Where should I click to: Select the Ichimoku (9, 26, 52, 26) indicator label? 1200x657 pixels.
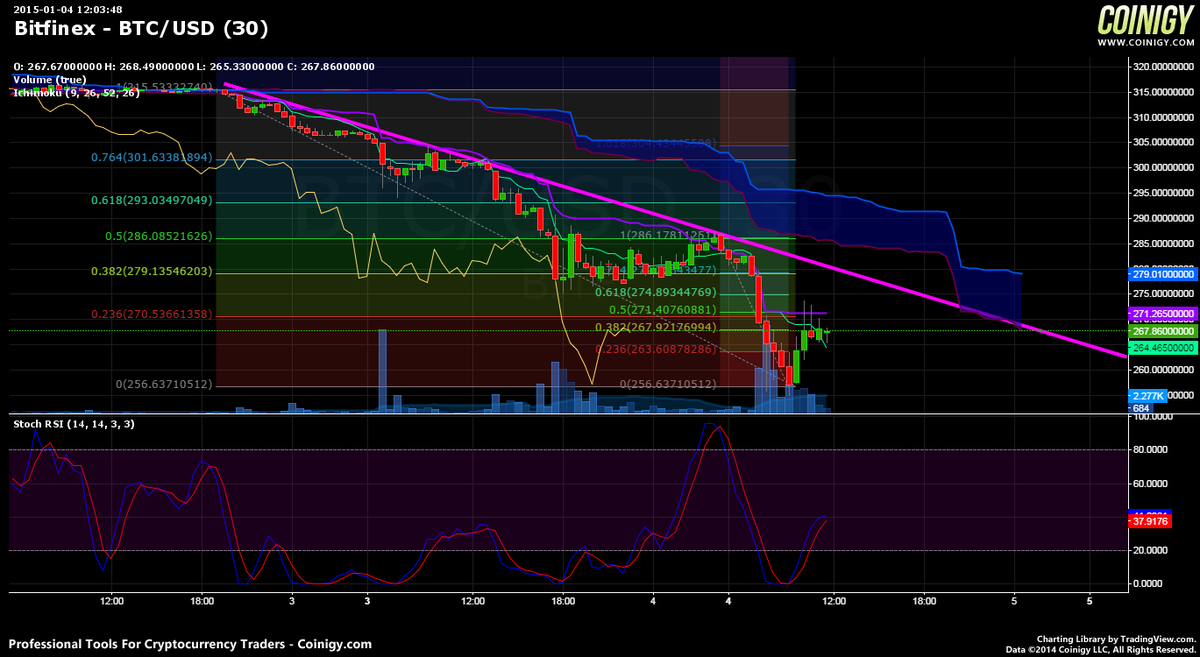(76, 92)
